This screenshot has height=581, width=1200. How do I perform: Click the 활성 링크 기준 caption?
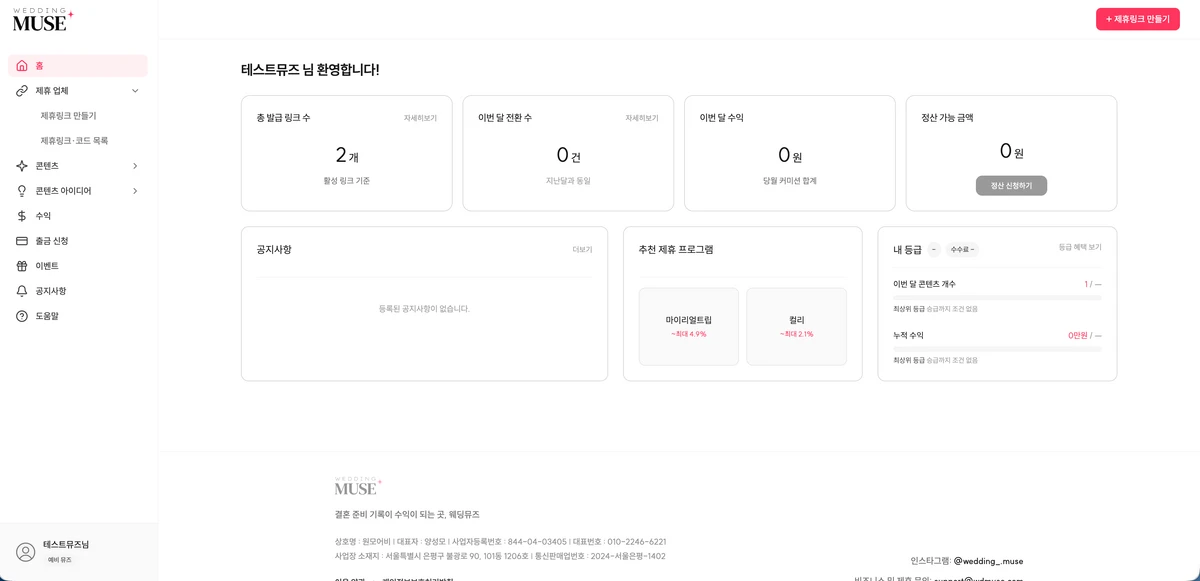point(347,181)
